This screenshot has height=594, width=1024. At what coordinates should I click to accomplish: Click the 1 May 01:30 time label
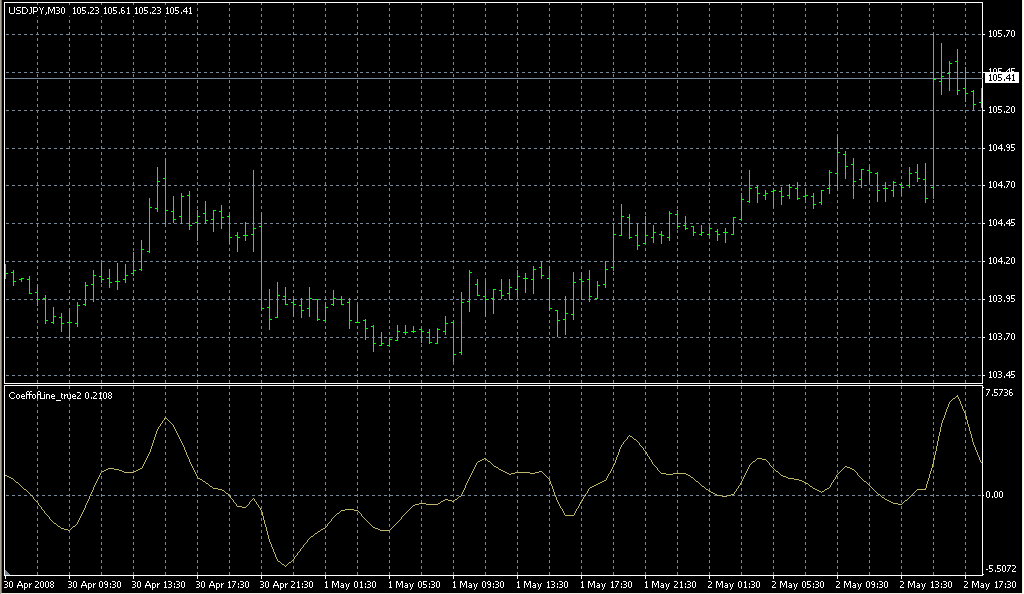point(350,585)
